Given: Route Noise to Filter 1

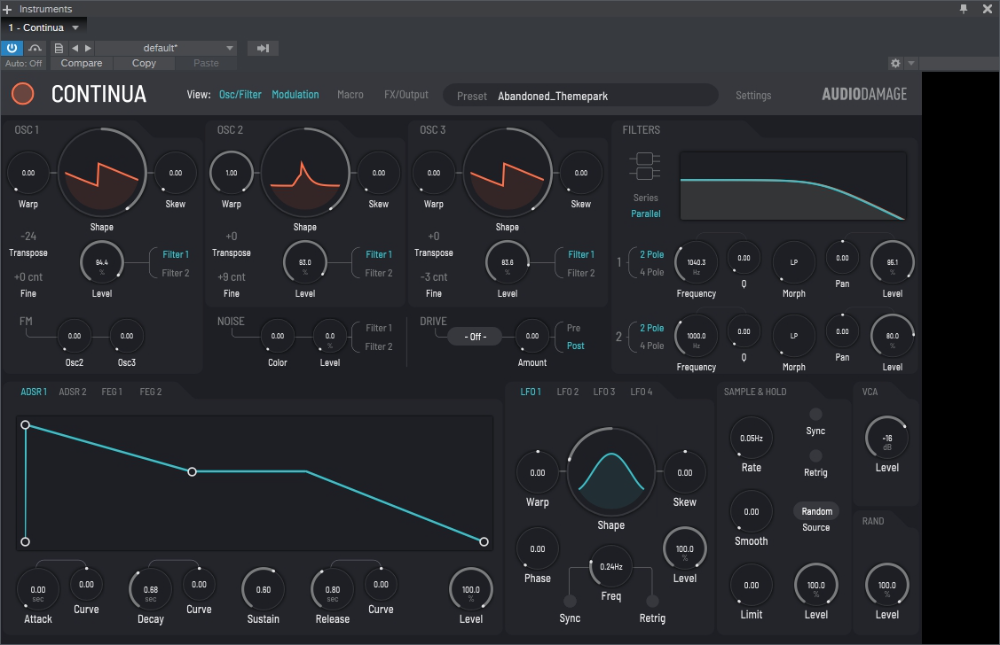Looking at the screenshot, I should 378,328.
